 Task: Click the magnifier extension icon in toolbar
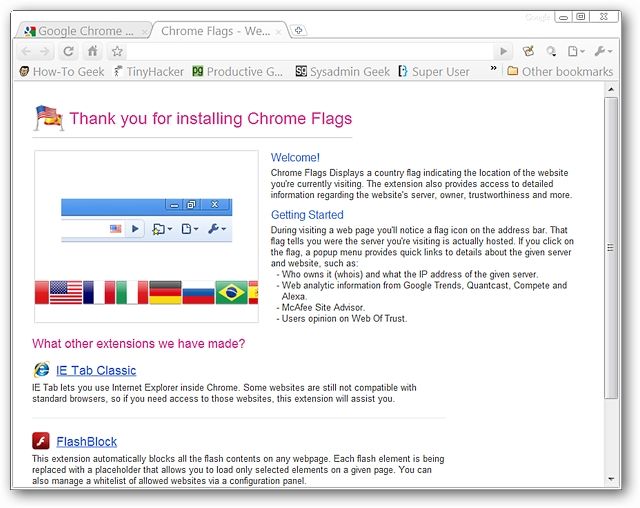(551, 51)
